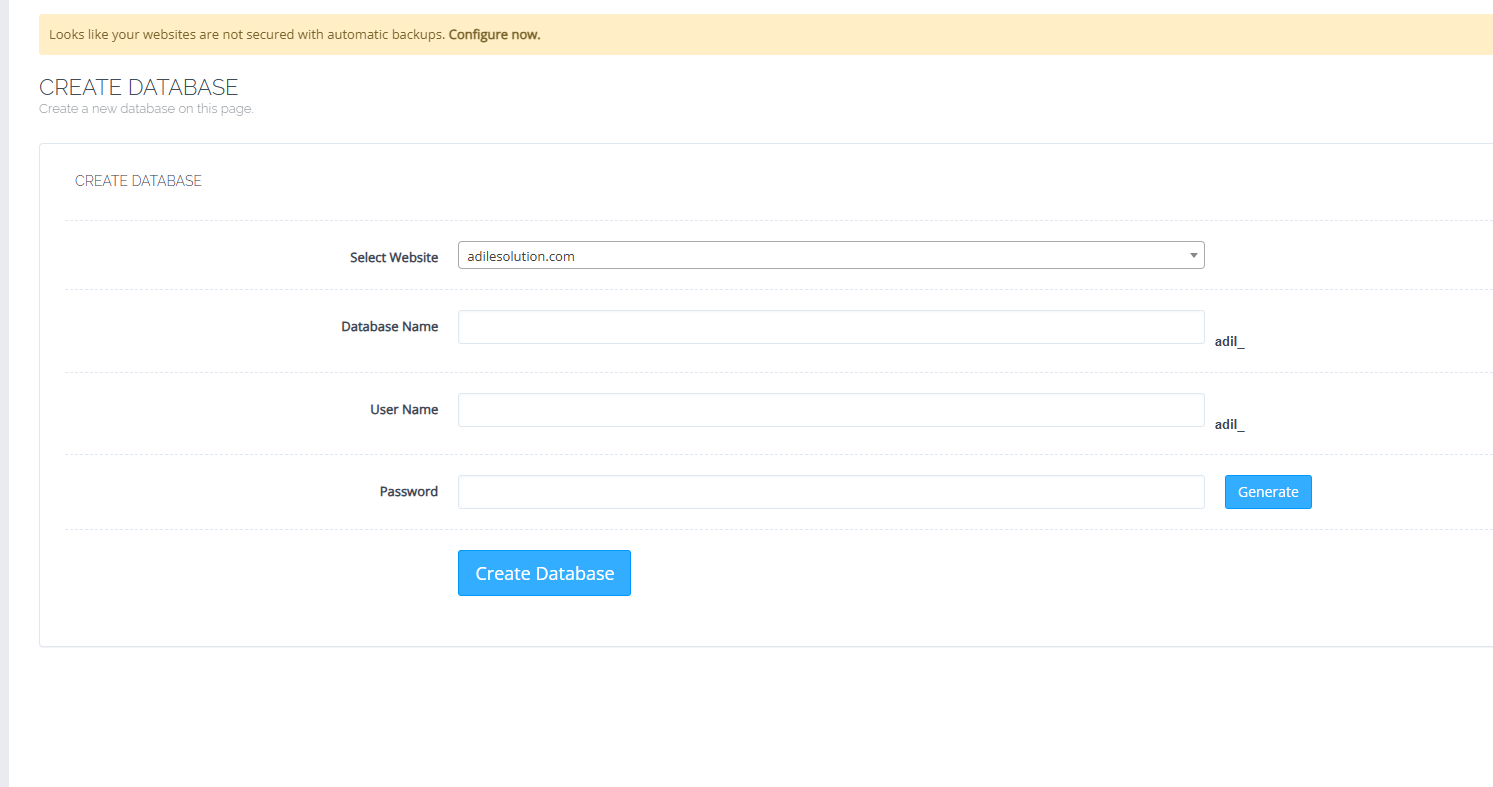Submit with the Create Database button
The width and height of the screenshot is (1493, 787).
click(544, 573)
